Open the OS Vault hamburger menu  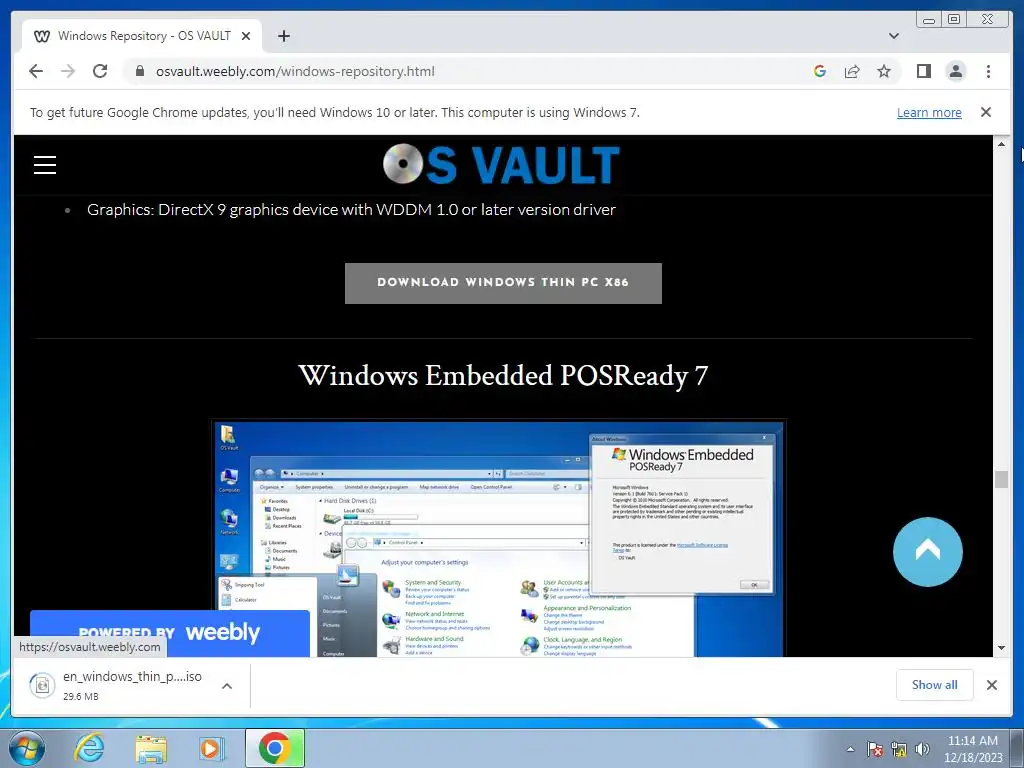pyautogui.click(x=45, y=165)
